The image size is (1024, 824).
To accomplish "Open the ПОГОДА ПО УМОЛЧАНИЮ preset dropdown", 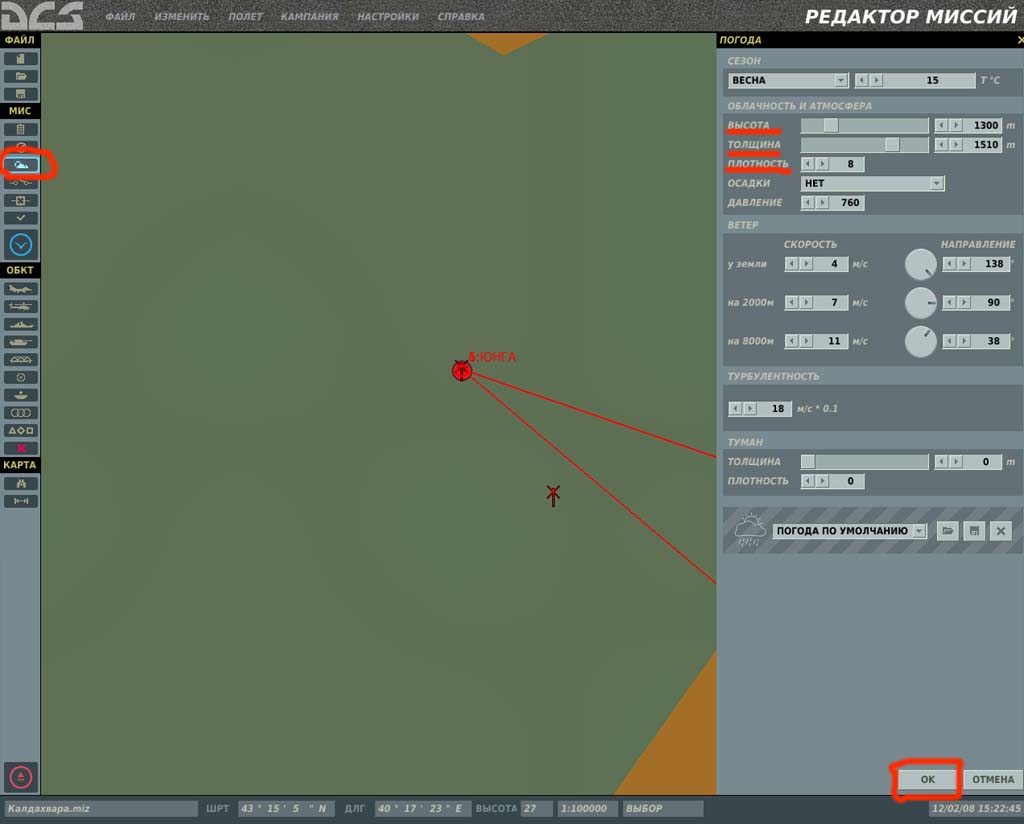I will [x=849, y=531].
